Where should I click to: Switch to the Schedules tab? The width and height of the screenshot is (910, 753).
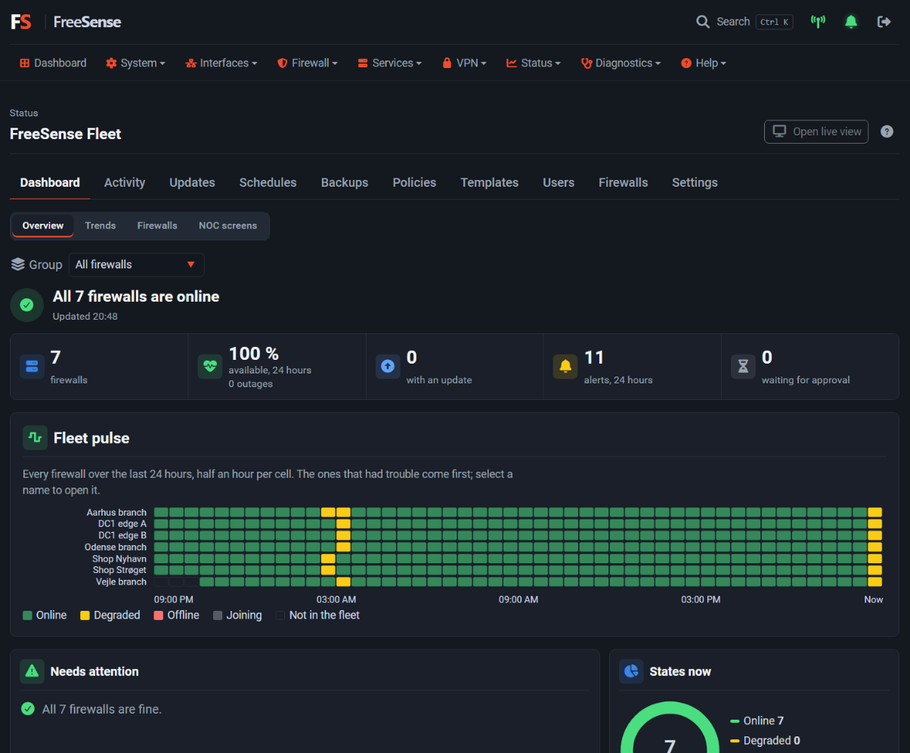[268, 182]
